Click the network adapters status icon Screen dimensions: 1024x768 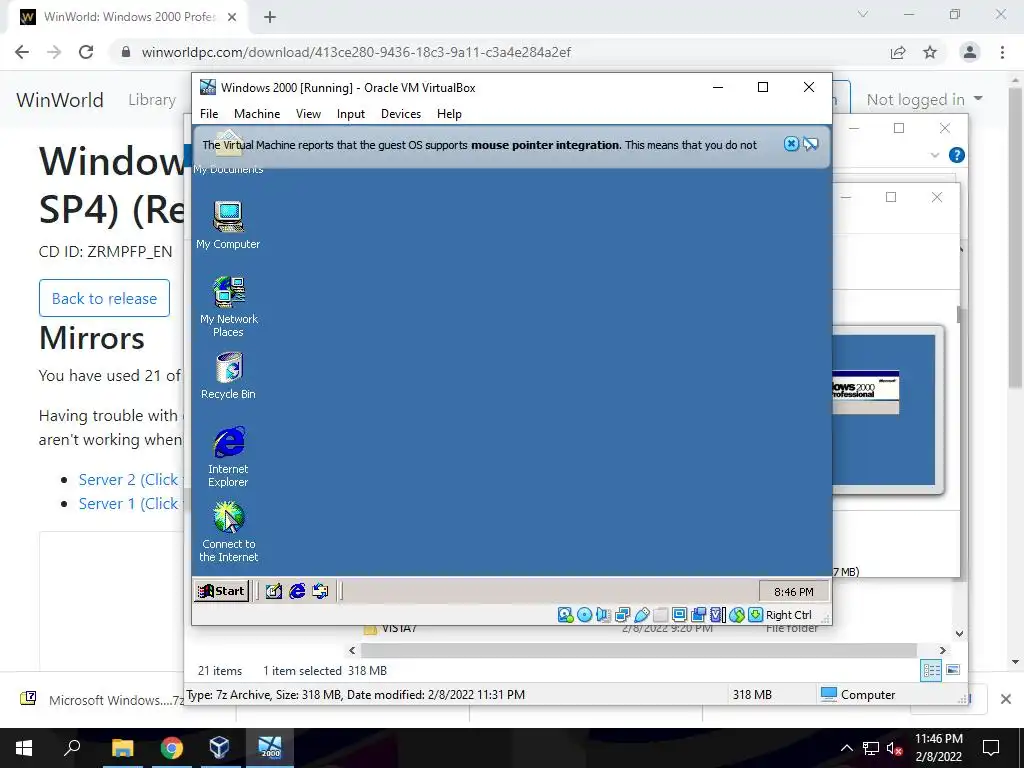pyautogui.click(x=622, y=615)
